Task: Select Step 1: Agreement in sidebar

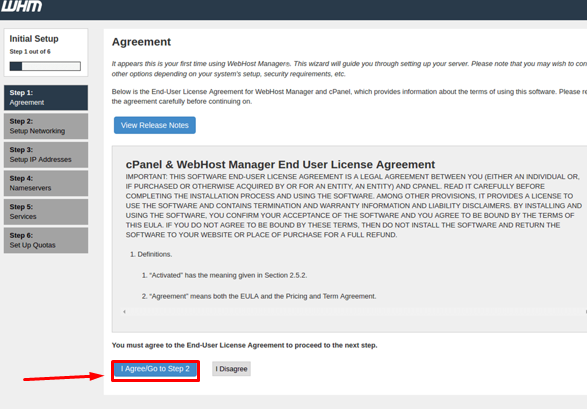Action: pyautogui.click(x=46, y=98)
